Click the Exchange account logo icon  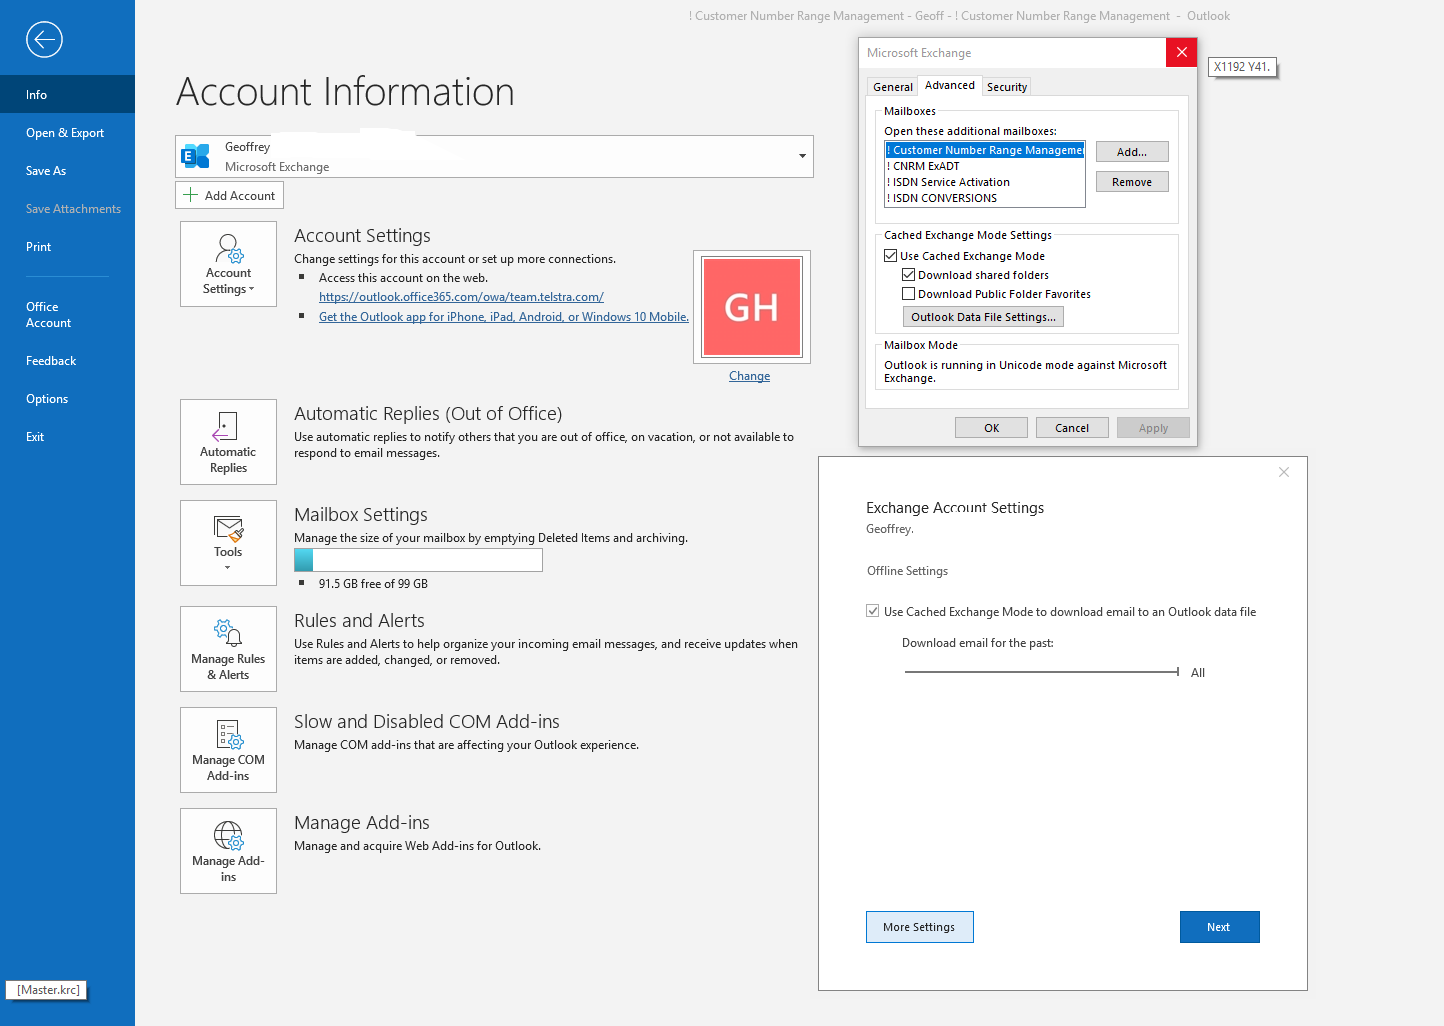(x=196, y=156)
